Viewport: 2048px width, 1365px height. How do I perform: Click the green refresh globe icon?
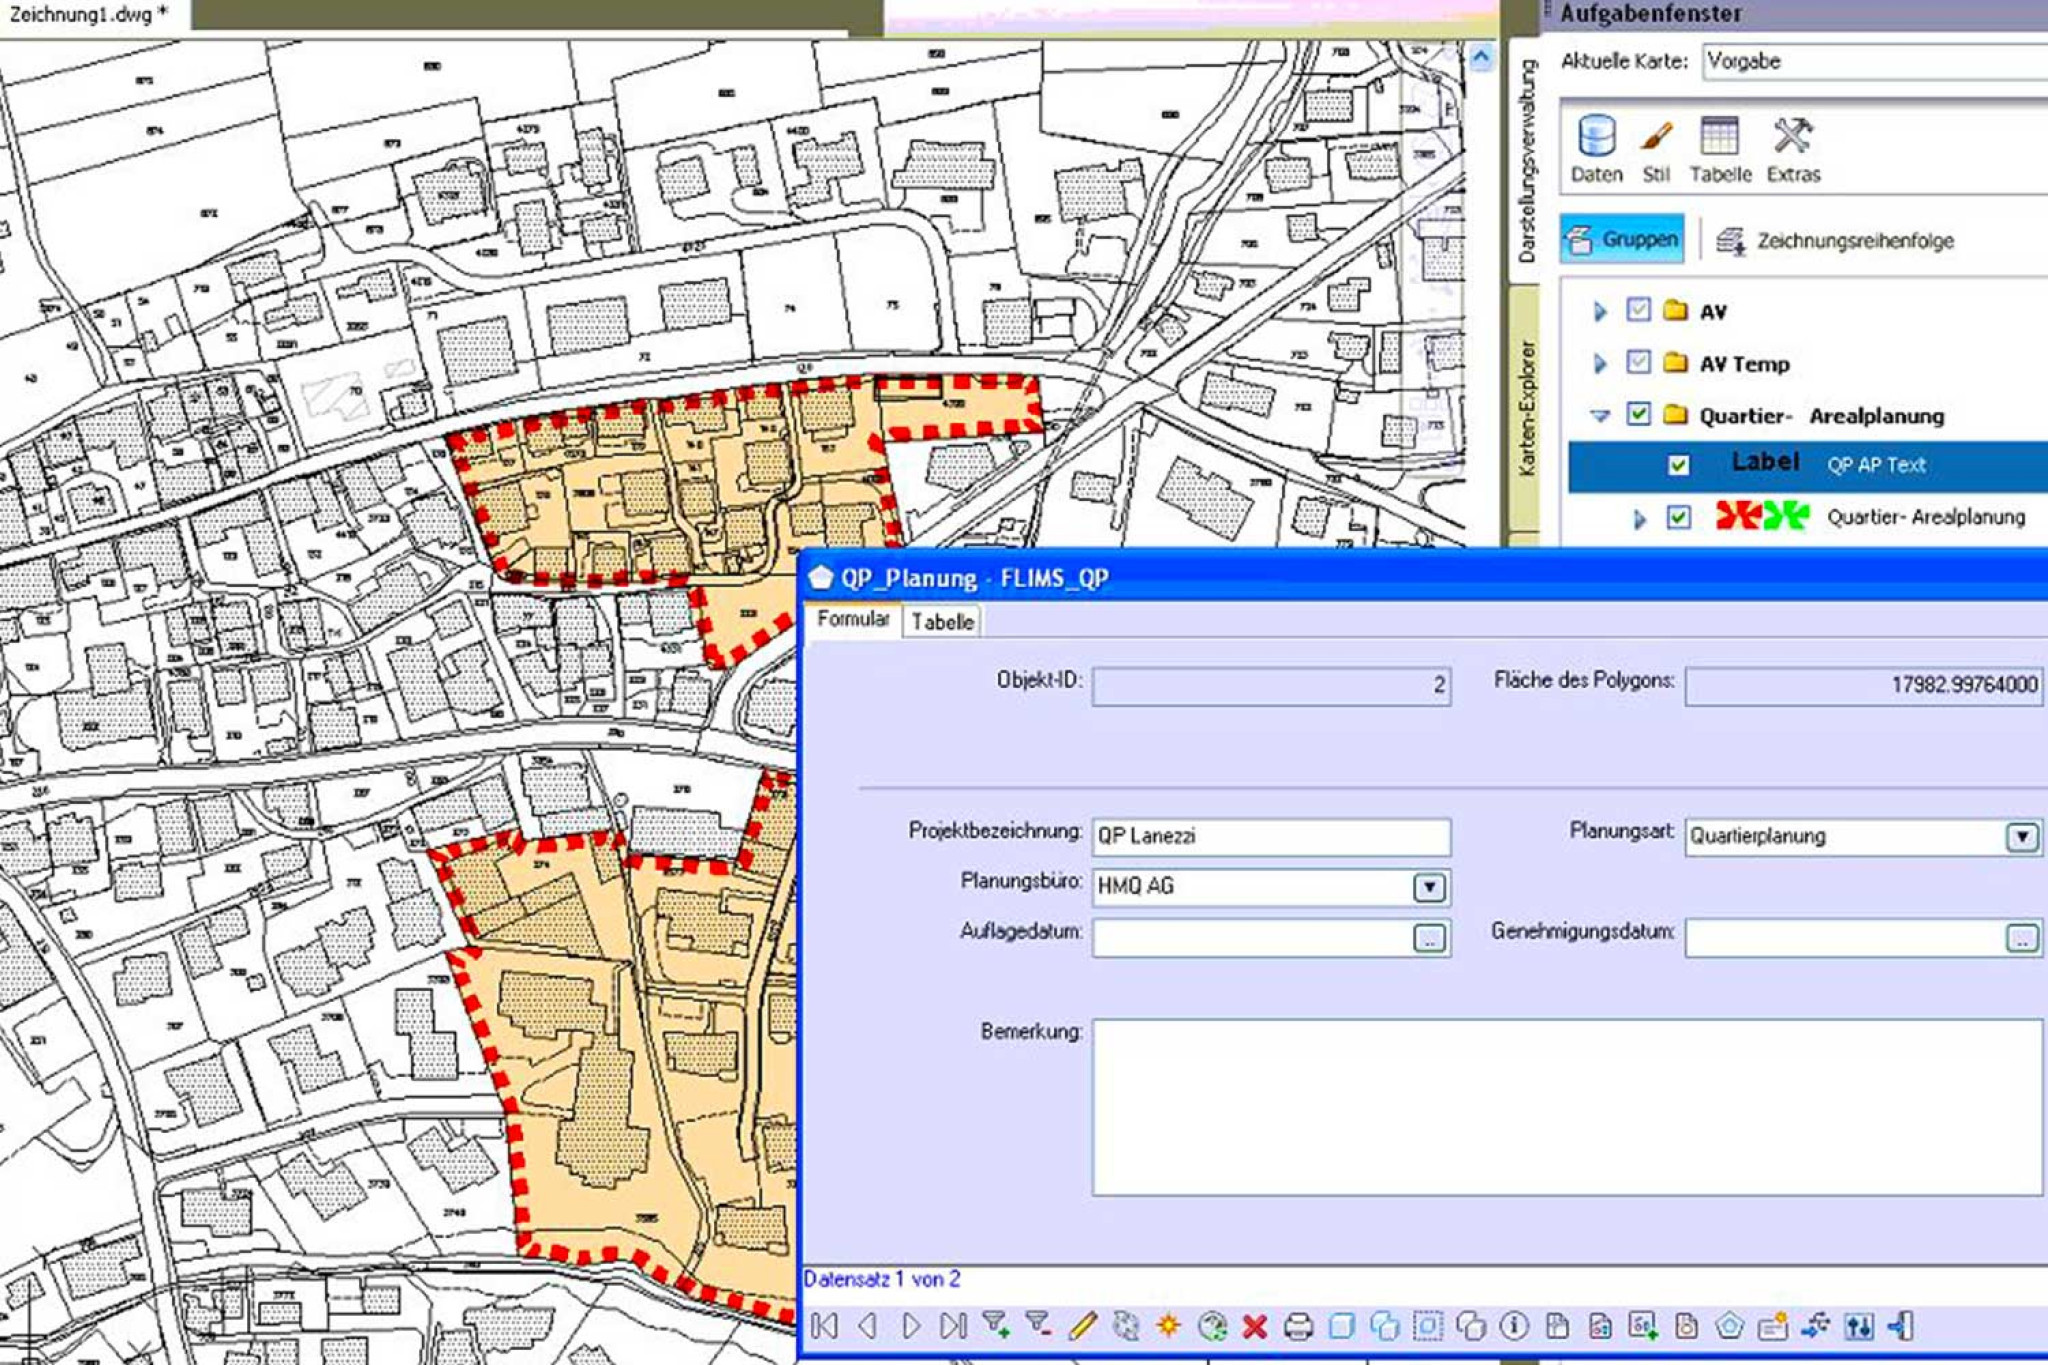click(x=1212, y=1326)
